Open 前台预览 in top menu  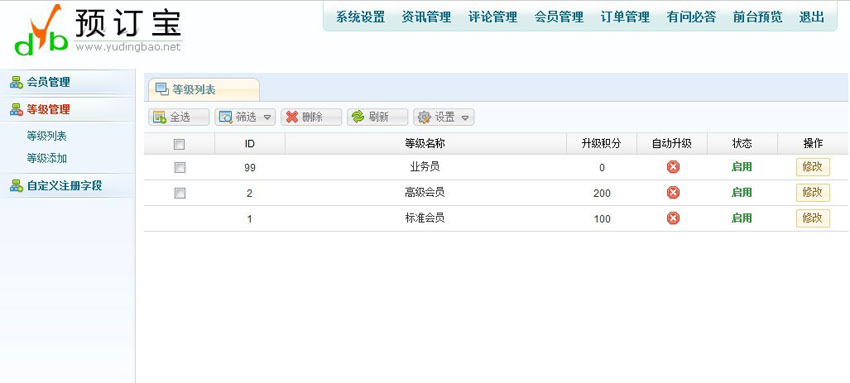[x=758, y=17]
